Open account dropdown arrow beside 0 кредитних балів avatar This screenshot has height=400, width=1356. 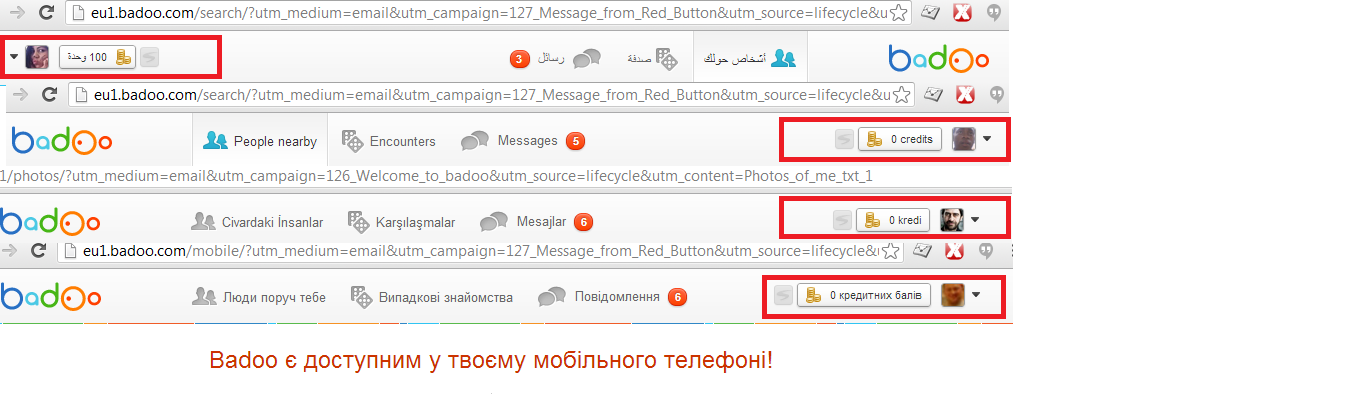(x=976, y=295)
